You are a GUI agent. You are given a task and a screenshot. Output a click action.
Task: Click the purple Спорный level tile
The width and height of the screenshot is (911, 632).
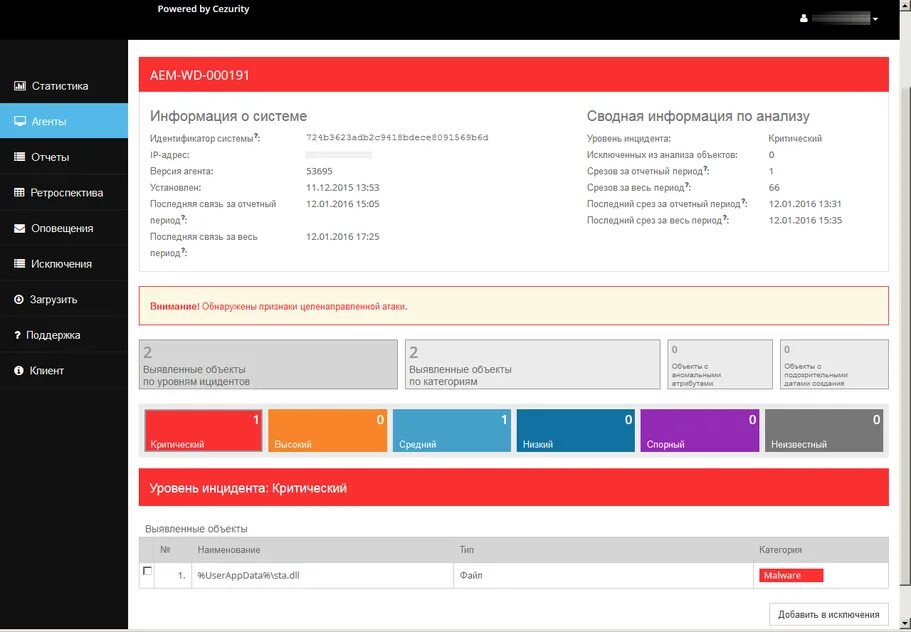click(700, 430)
